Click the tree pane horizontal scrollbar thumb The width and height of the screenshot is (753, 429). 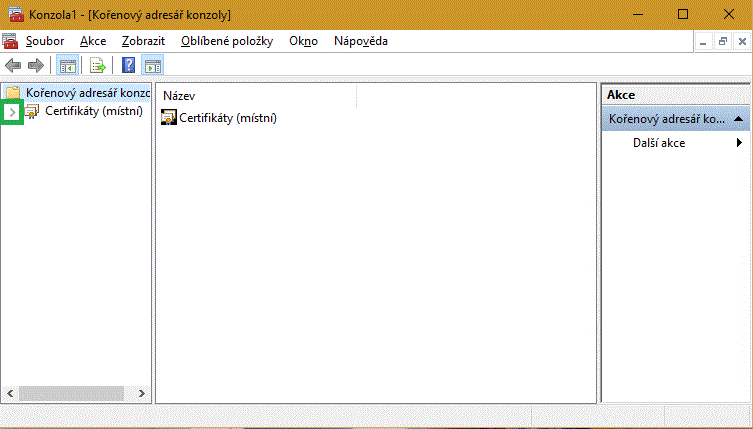(x=60, y=394)
